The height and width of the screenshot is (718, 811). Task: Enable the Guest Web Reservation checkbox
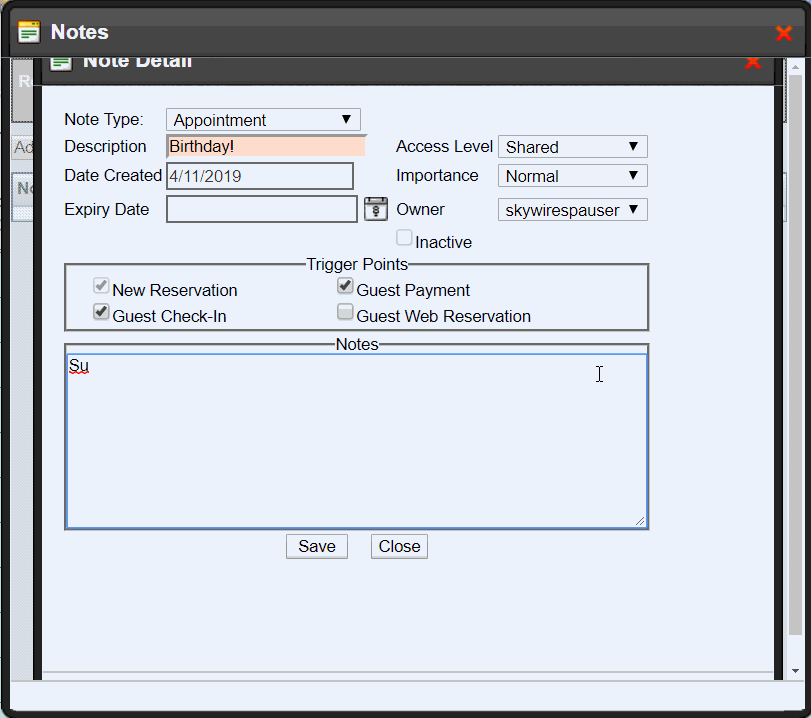345,311
